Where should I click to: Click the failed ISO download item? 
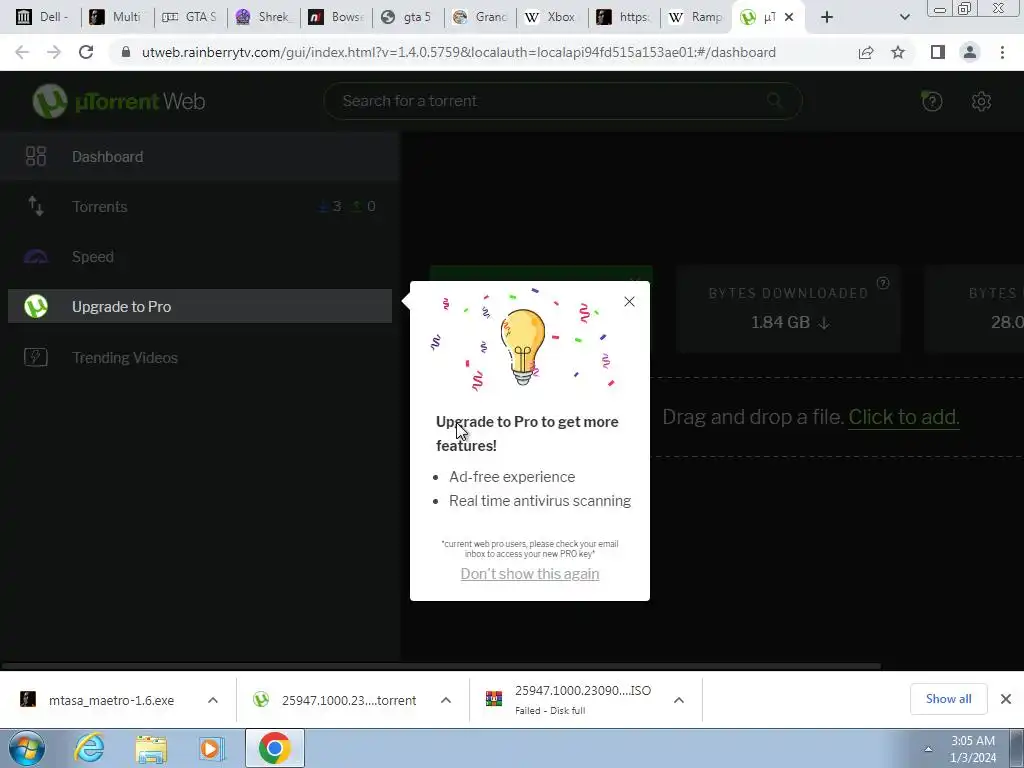(568, 699)
